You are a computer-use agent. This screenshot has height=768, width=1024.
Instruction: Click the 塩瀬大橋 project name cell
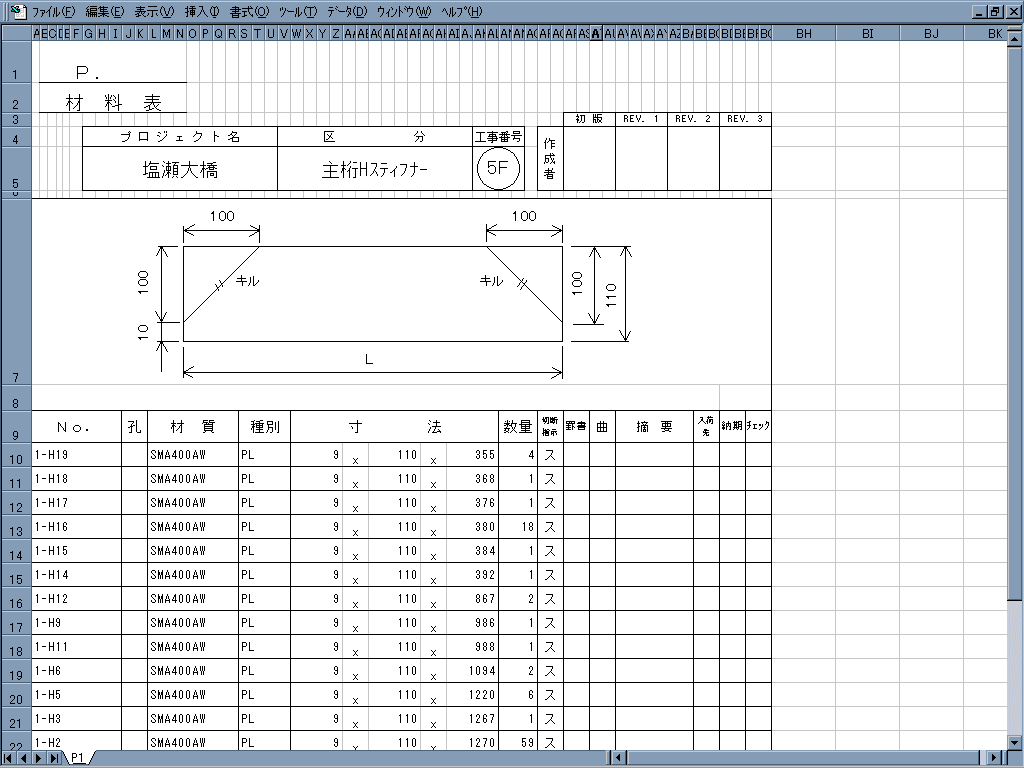(x=180, y=170)
